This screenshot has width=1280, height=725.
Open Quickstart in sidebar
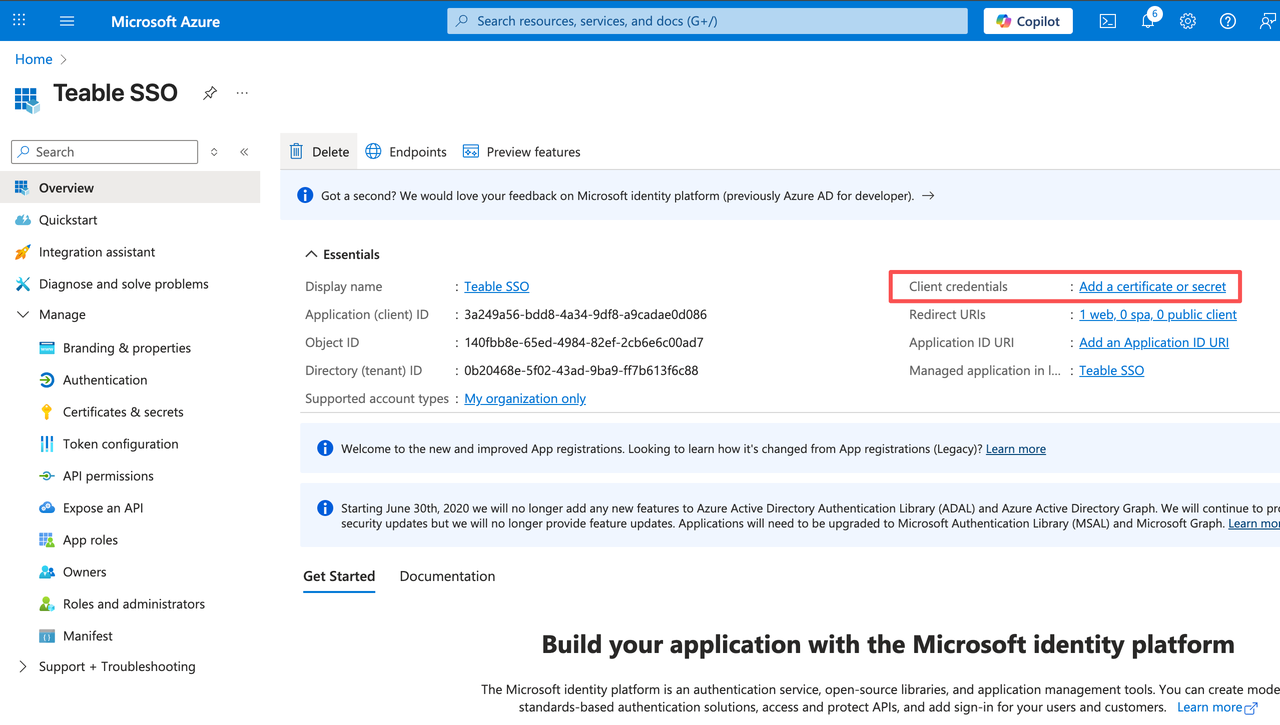coord(68,220)
